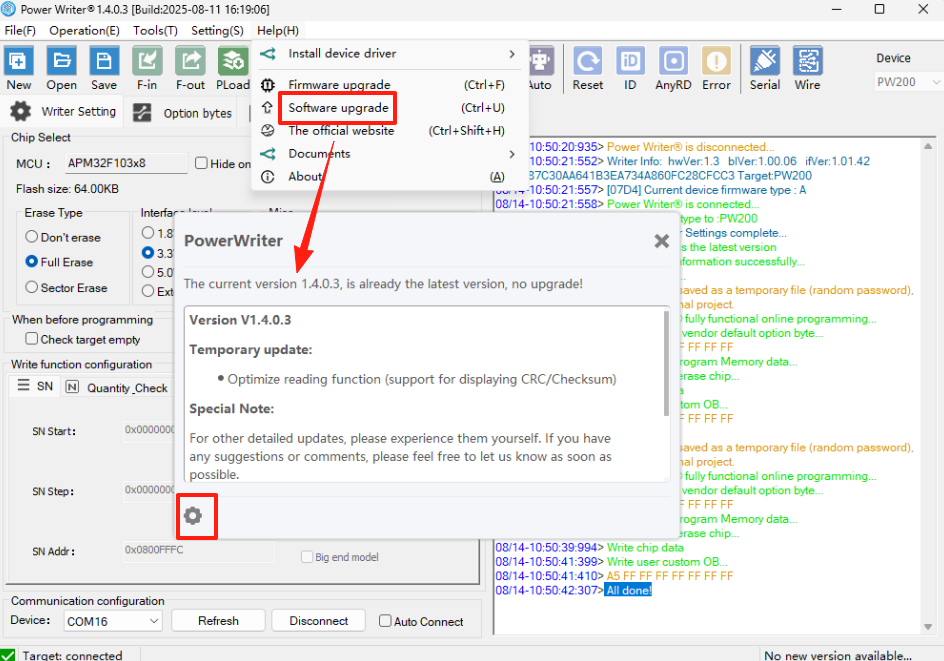Open the PW200 Device dropdown

coord(908,82)
